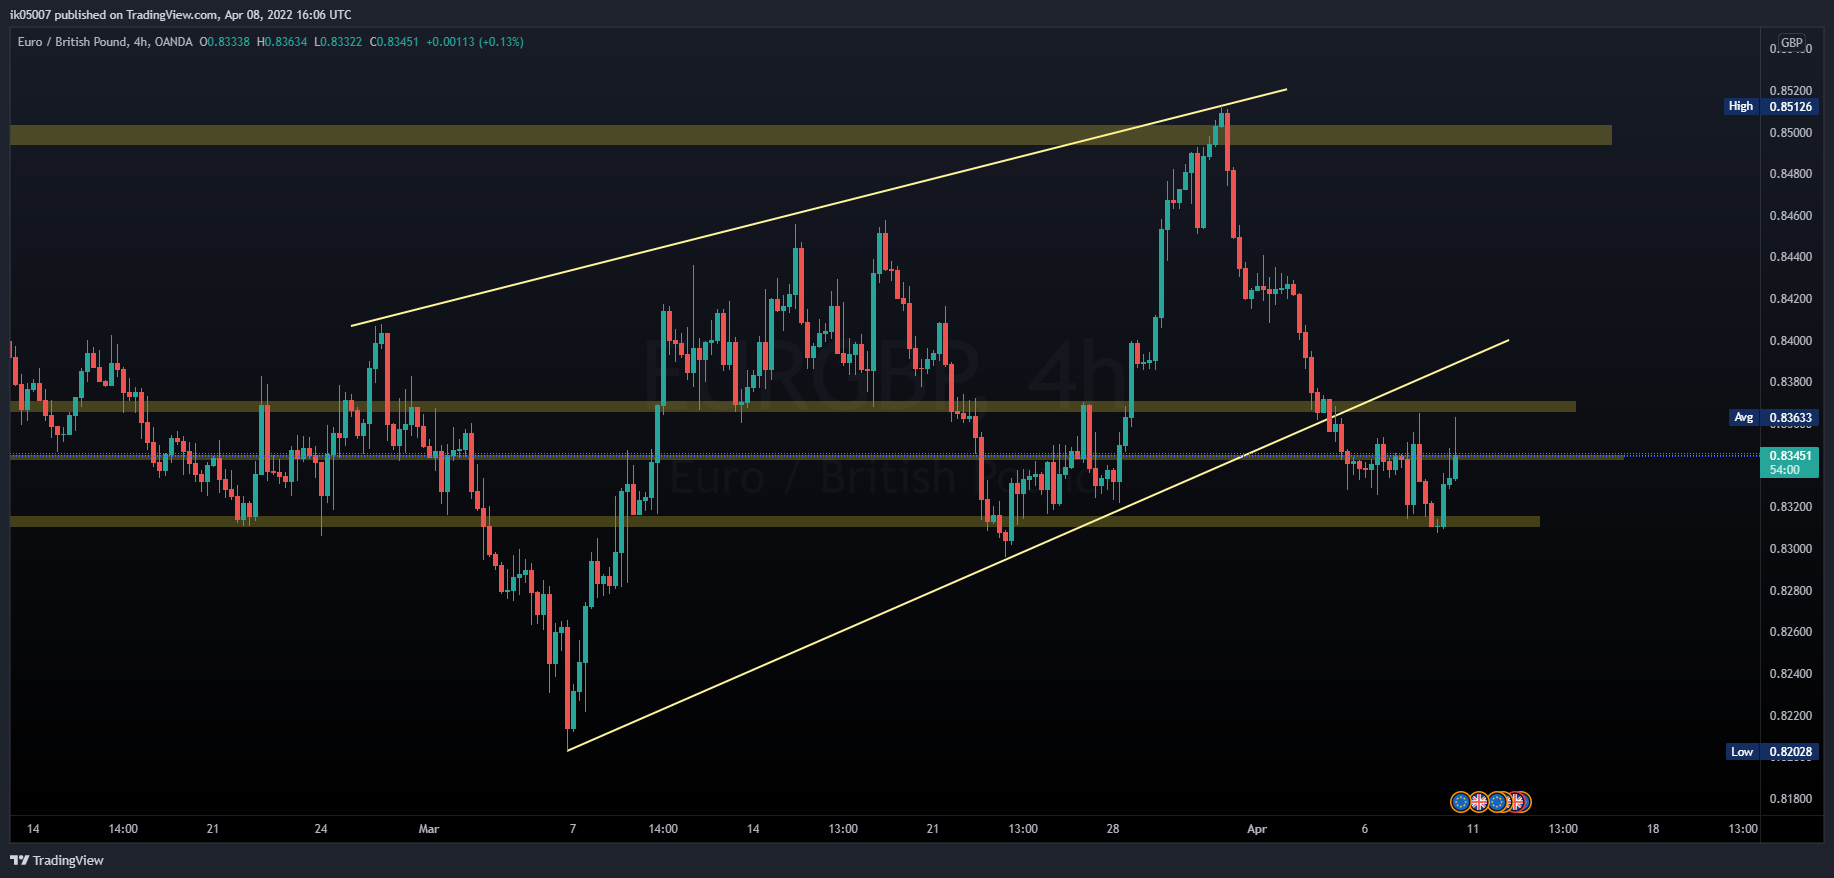Viewport: 1834px width, 878px height.
Task: Click the Low 0.82028 price label
Action: (x=1771, y=752)
